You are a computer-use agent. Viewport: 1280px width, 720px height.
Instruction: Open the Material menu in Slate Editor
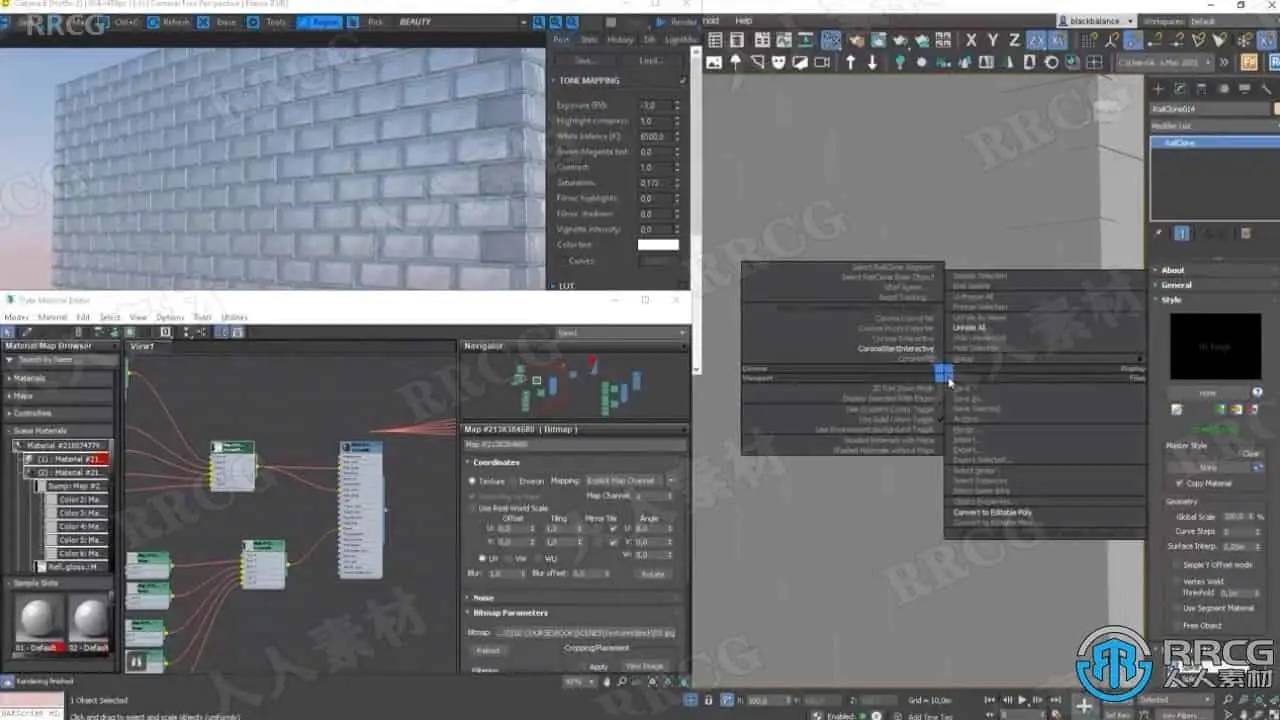tap(52, 317)
